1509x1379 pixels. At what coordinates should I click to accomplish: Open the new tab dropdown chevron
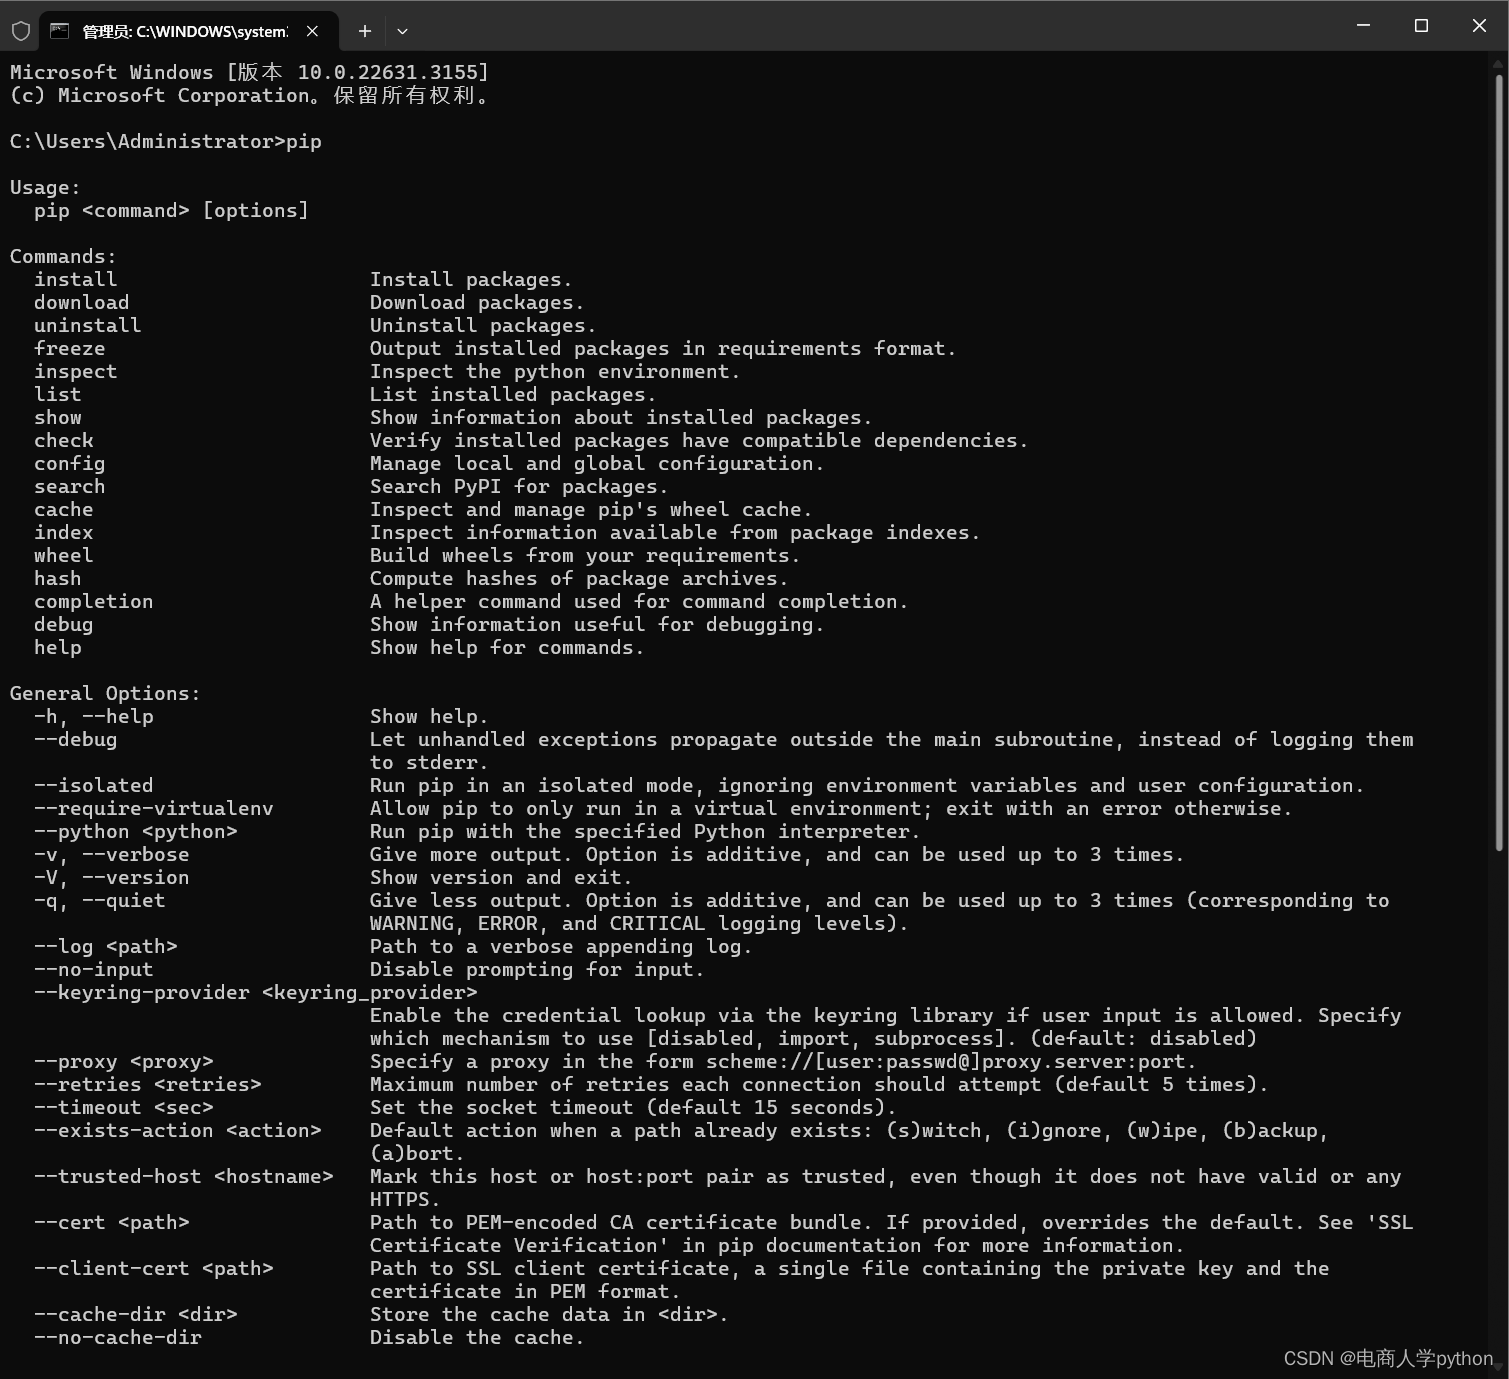(402, 32)
